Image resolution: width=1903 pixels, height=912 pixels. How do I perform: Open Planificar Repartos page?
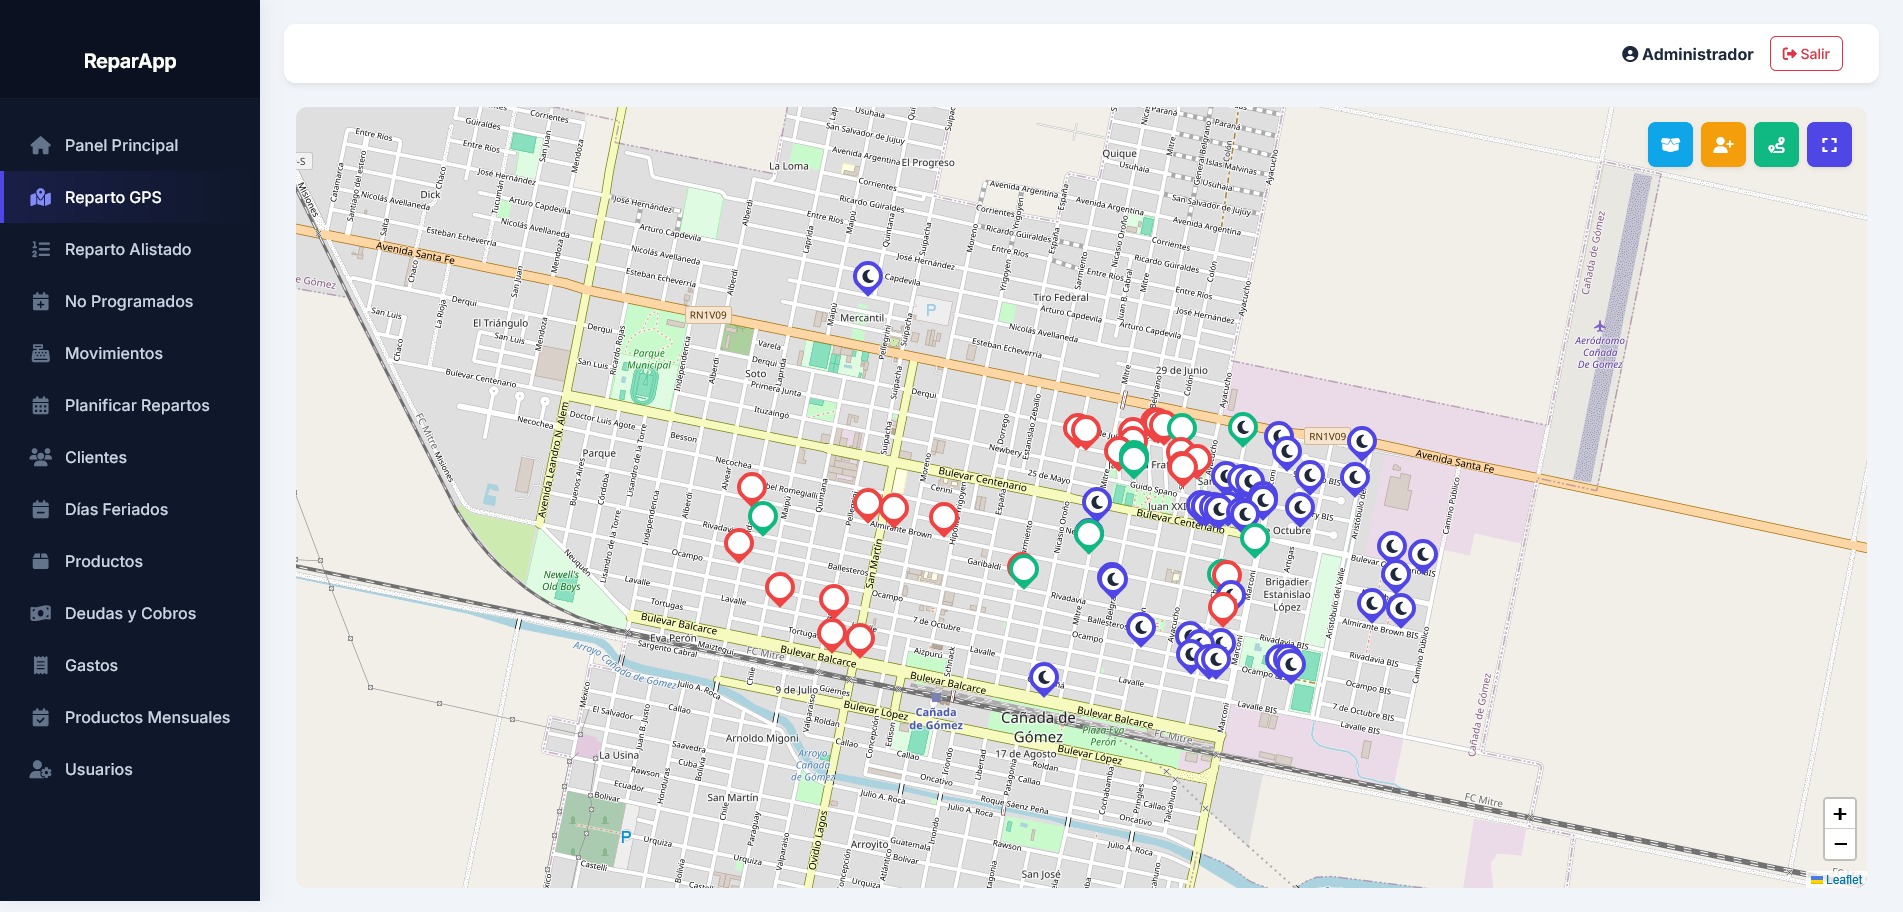pos(130,405)
